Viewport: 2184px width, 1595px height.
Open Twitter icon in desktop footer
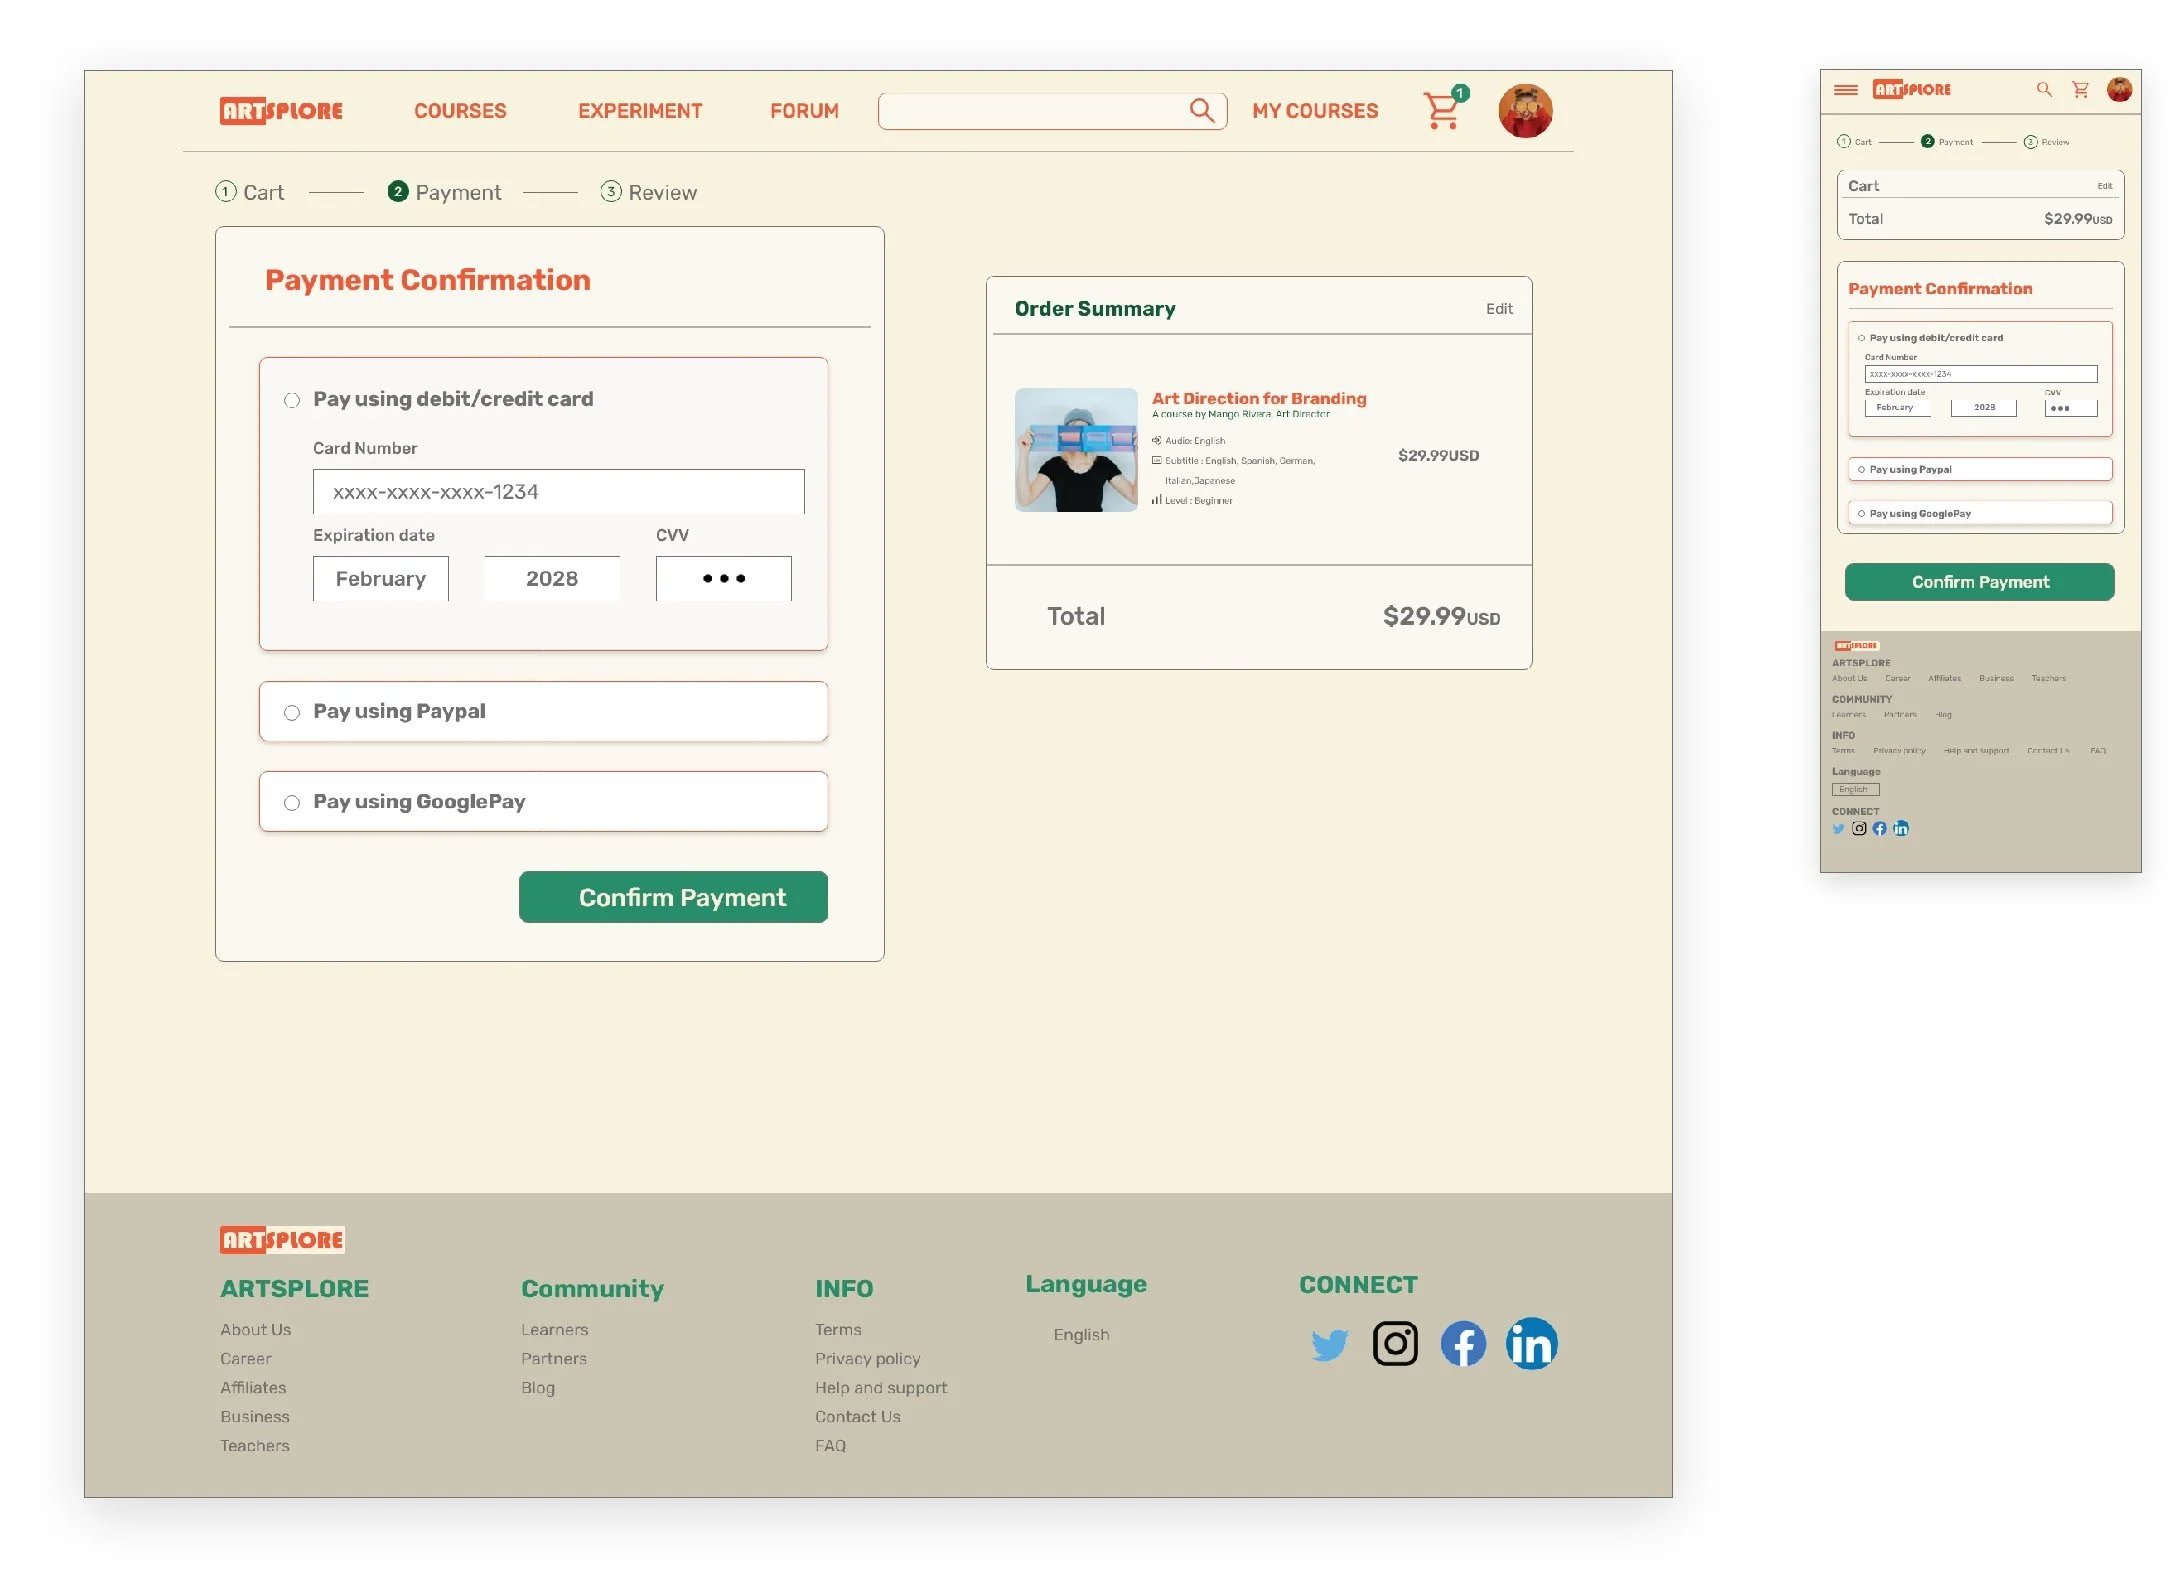click(x=1329, y=1344)
